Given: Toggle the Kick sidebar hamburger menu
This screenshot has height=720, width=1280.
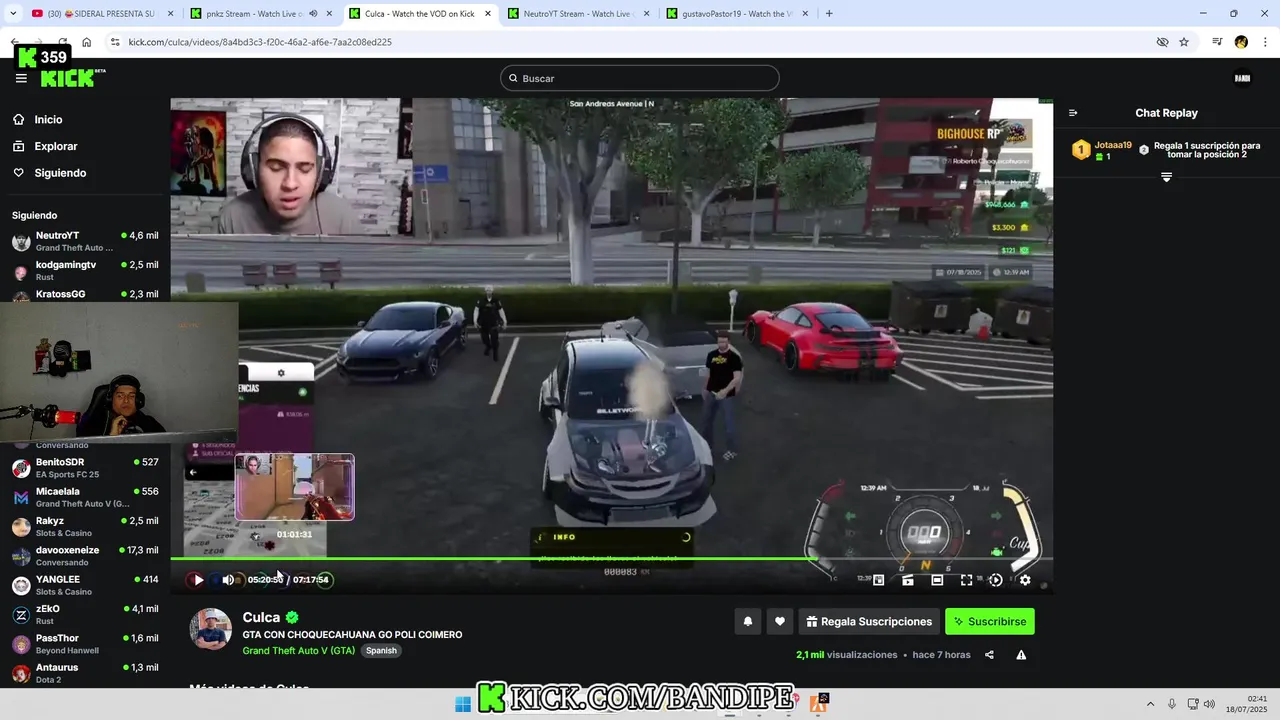Looking at the screenshot, I should [21, 78].
